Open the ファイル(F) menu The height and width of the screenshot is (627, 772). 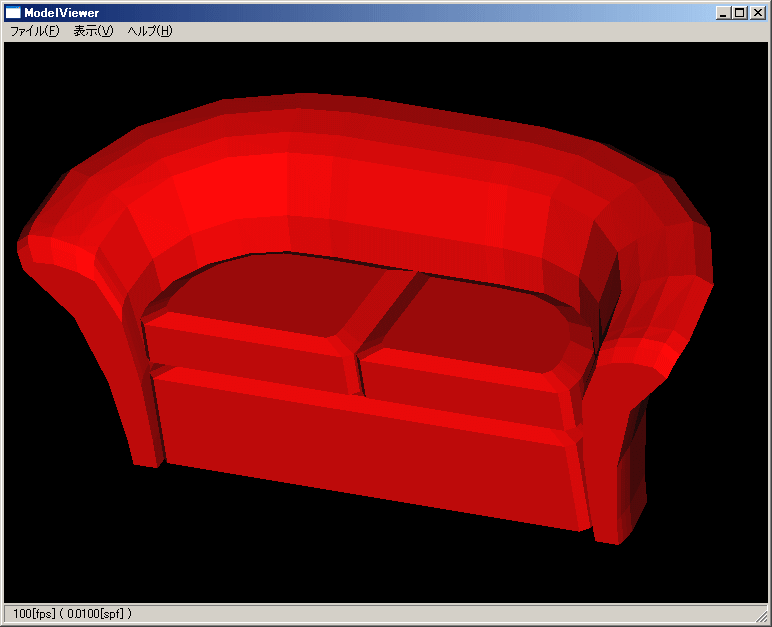click(34, 31)
